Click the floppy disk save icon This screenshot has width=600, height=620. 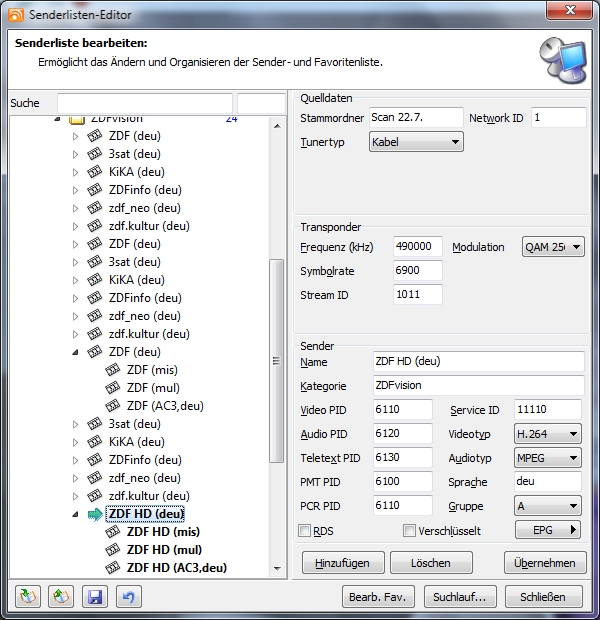95,597
